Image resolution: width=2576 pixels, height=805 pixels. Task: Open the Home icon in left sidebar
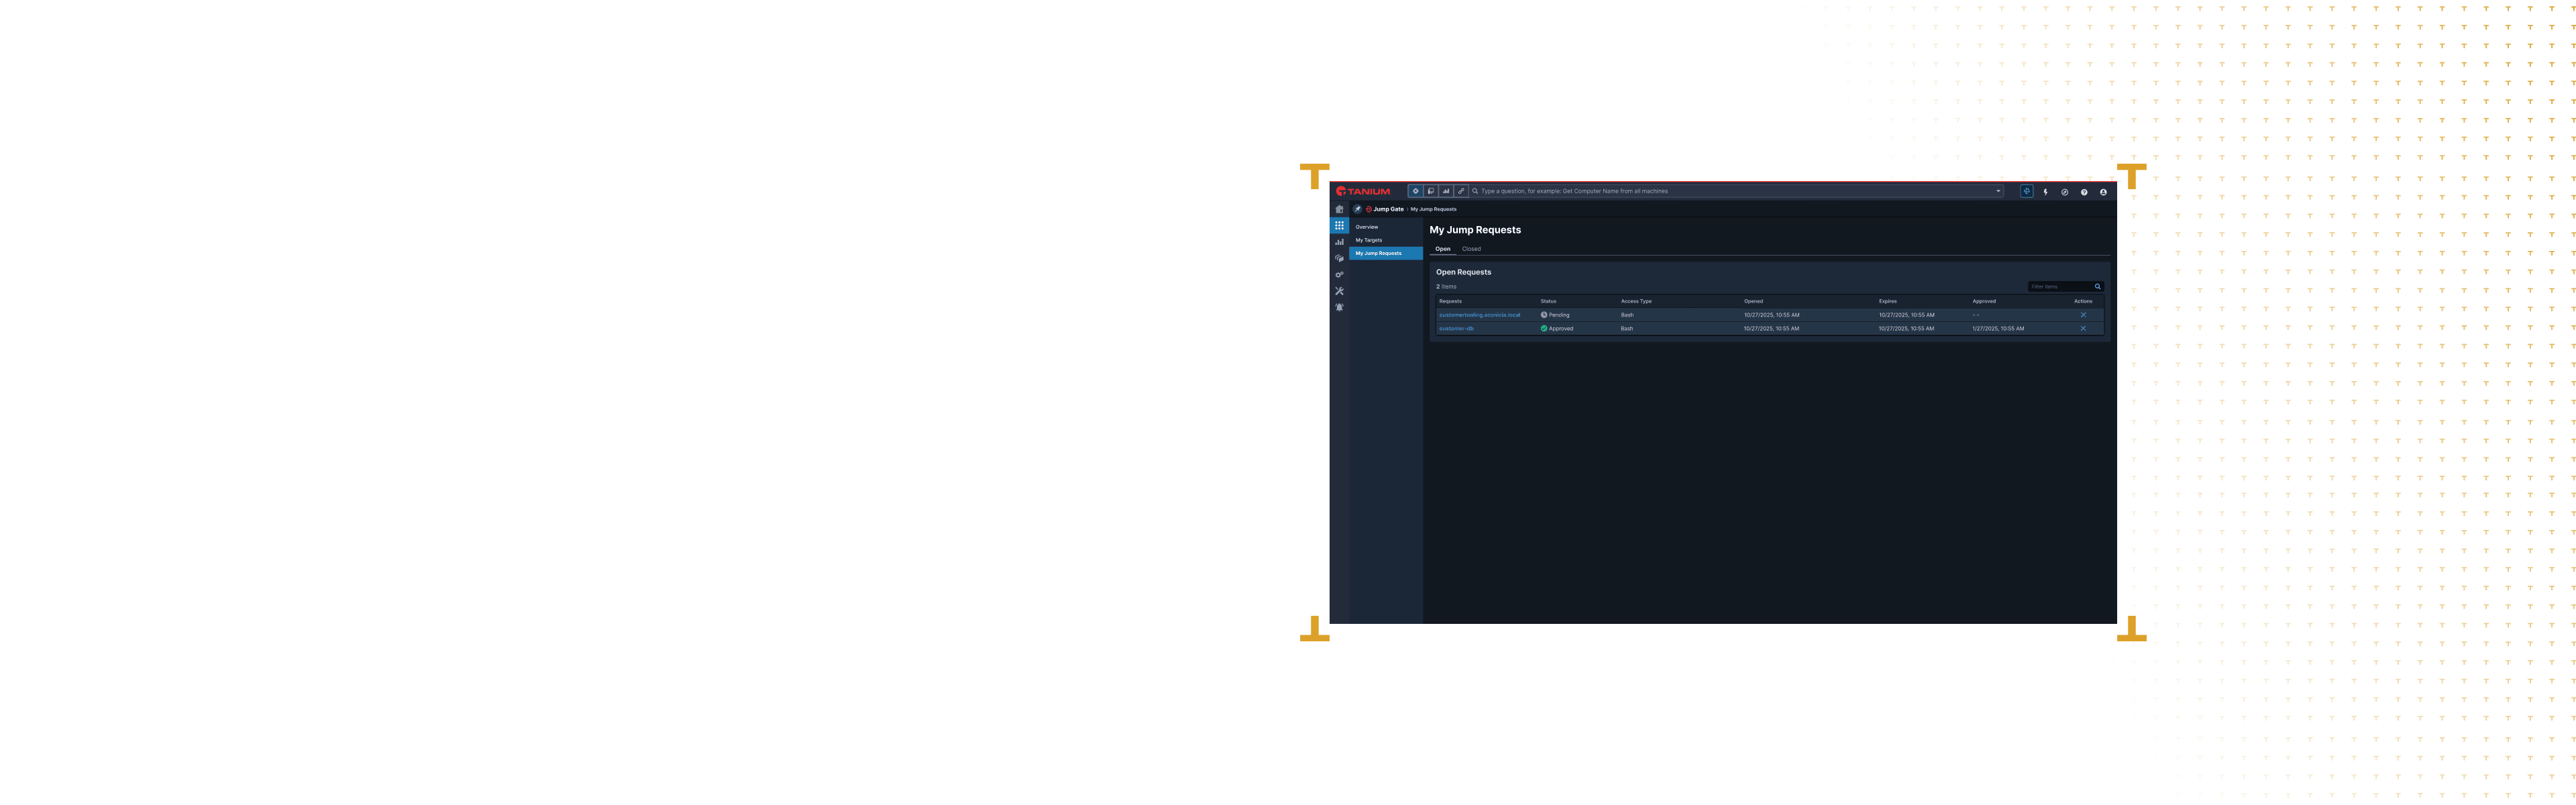[1339, 209]
